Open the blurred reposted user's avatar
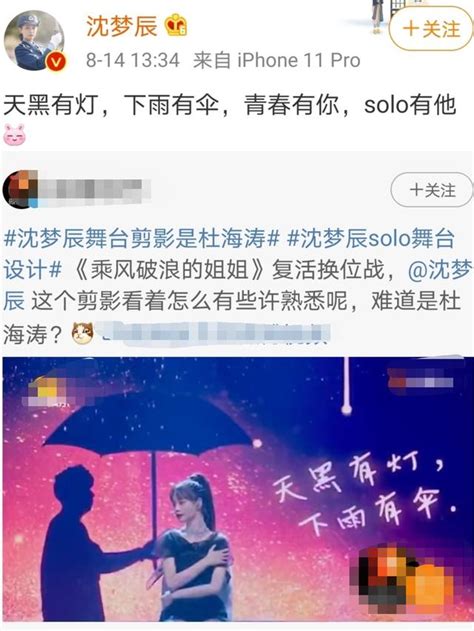Screen dimensions: 474x631 pos(20,189)
